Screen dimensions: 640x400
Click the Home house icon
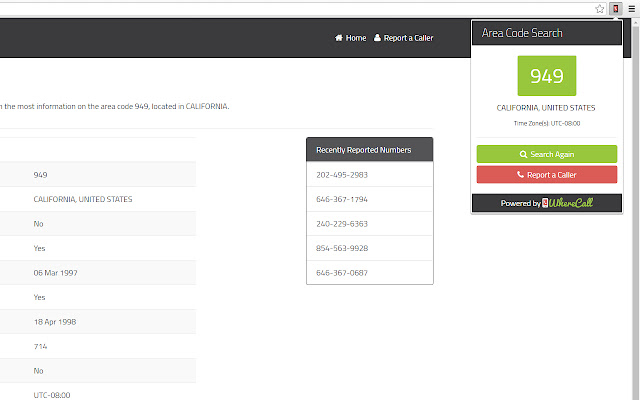[x=339, y=38]
